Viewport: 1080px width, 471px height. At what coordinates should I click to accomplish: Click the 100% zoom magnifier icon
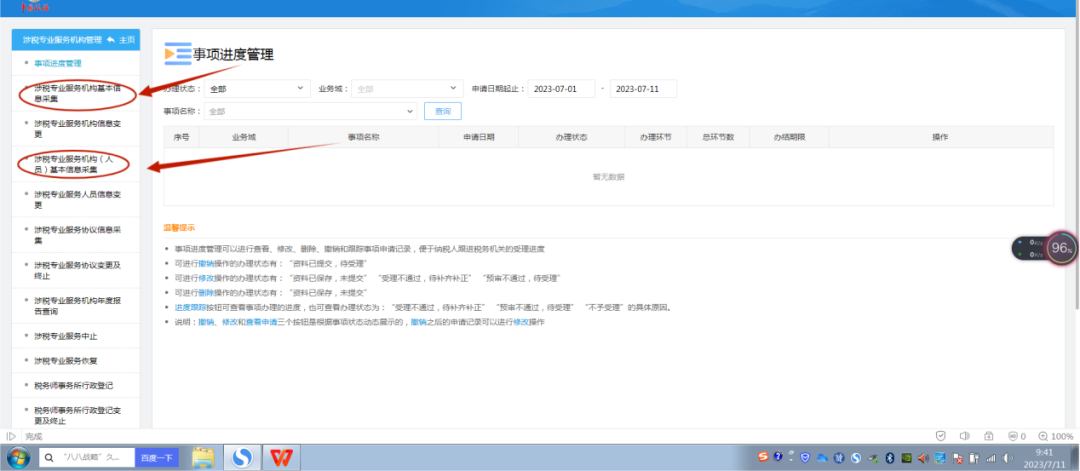tap(1041, 436)
